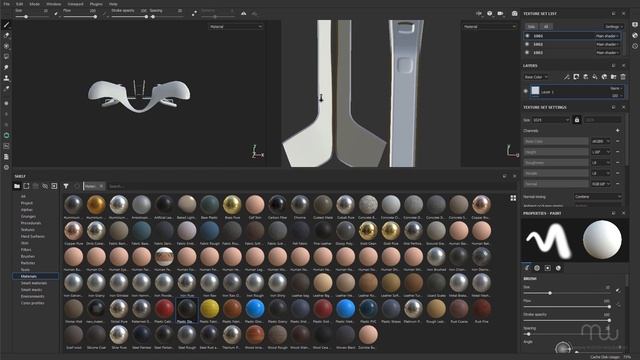Select the Projection tool

coord(6,46)
